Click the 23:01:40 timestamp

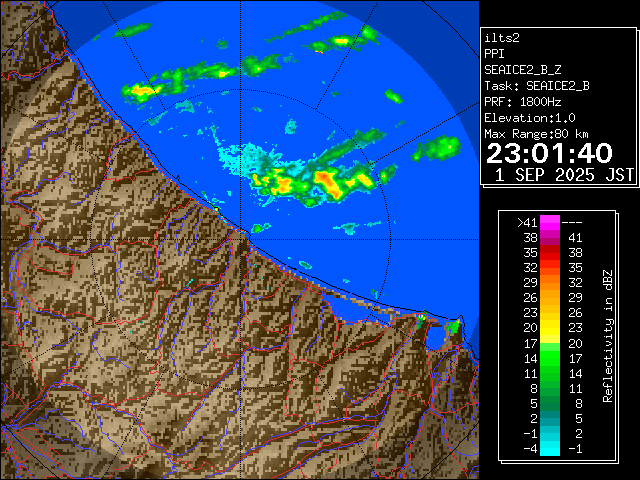pos(549,153)
